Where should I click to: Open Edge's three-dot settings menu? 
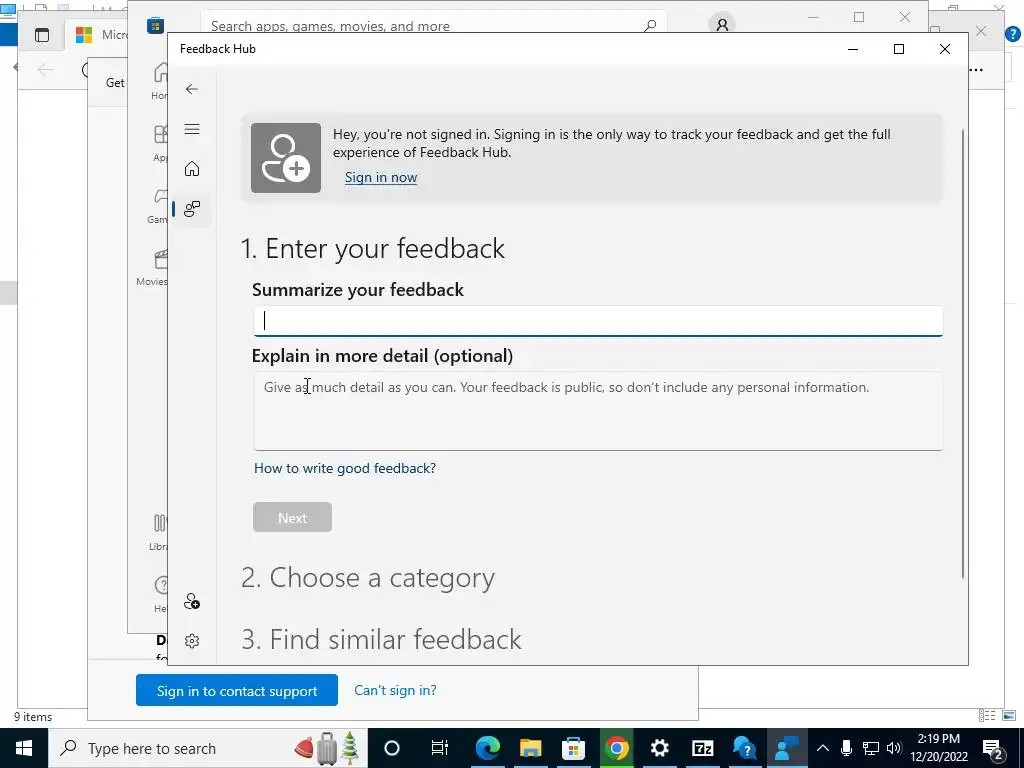976,69
